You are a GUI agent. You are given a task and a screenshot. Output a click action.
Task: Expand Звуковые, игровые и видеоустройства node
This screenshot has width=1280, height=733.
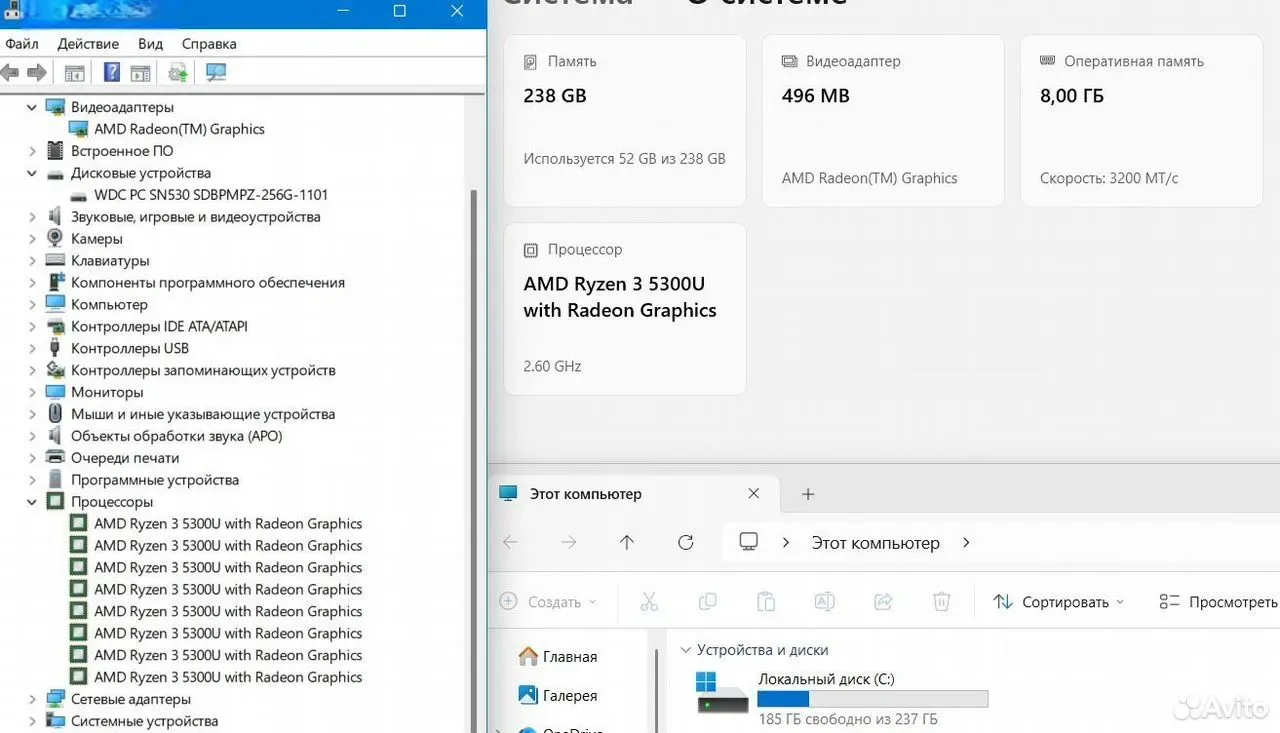pos(32,217)
